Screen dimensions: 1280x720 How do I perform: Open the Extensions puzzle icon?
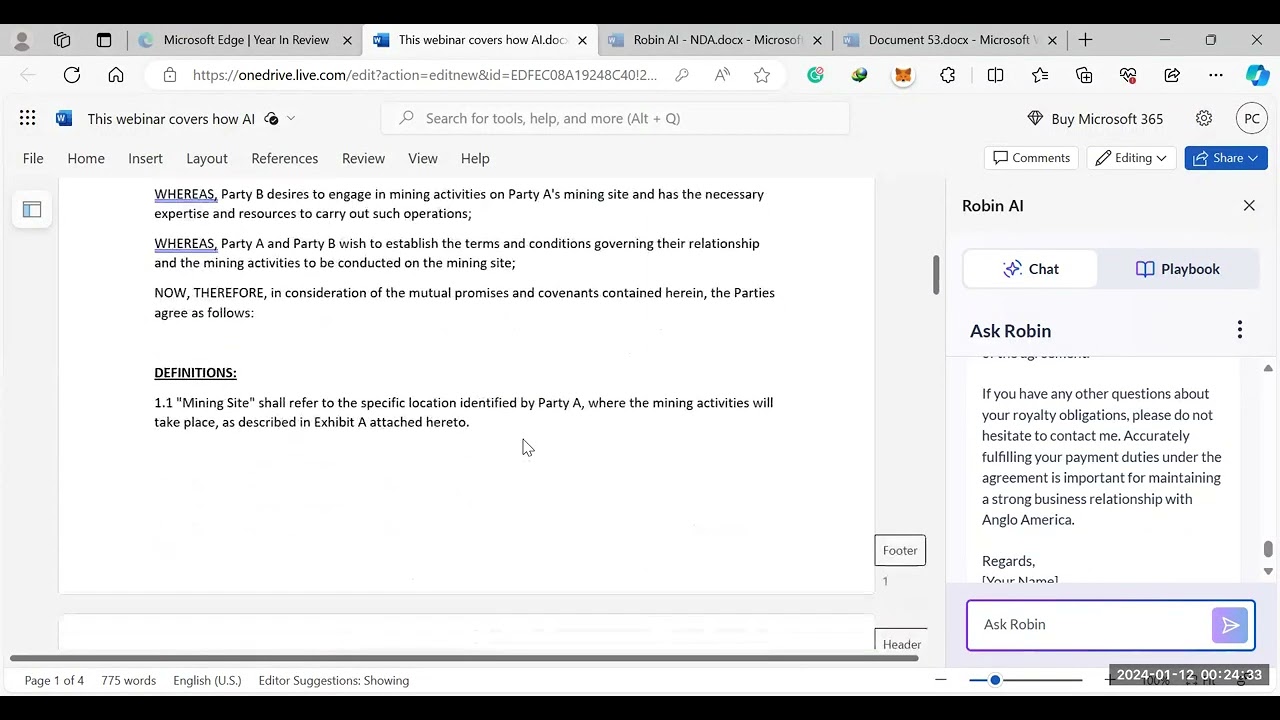(948, 75)
